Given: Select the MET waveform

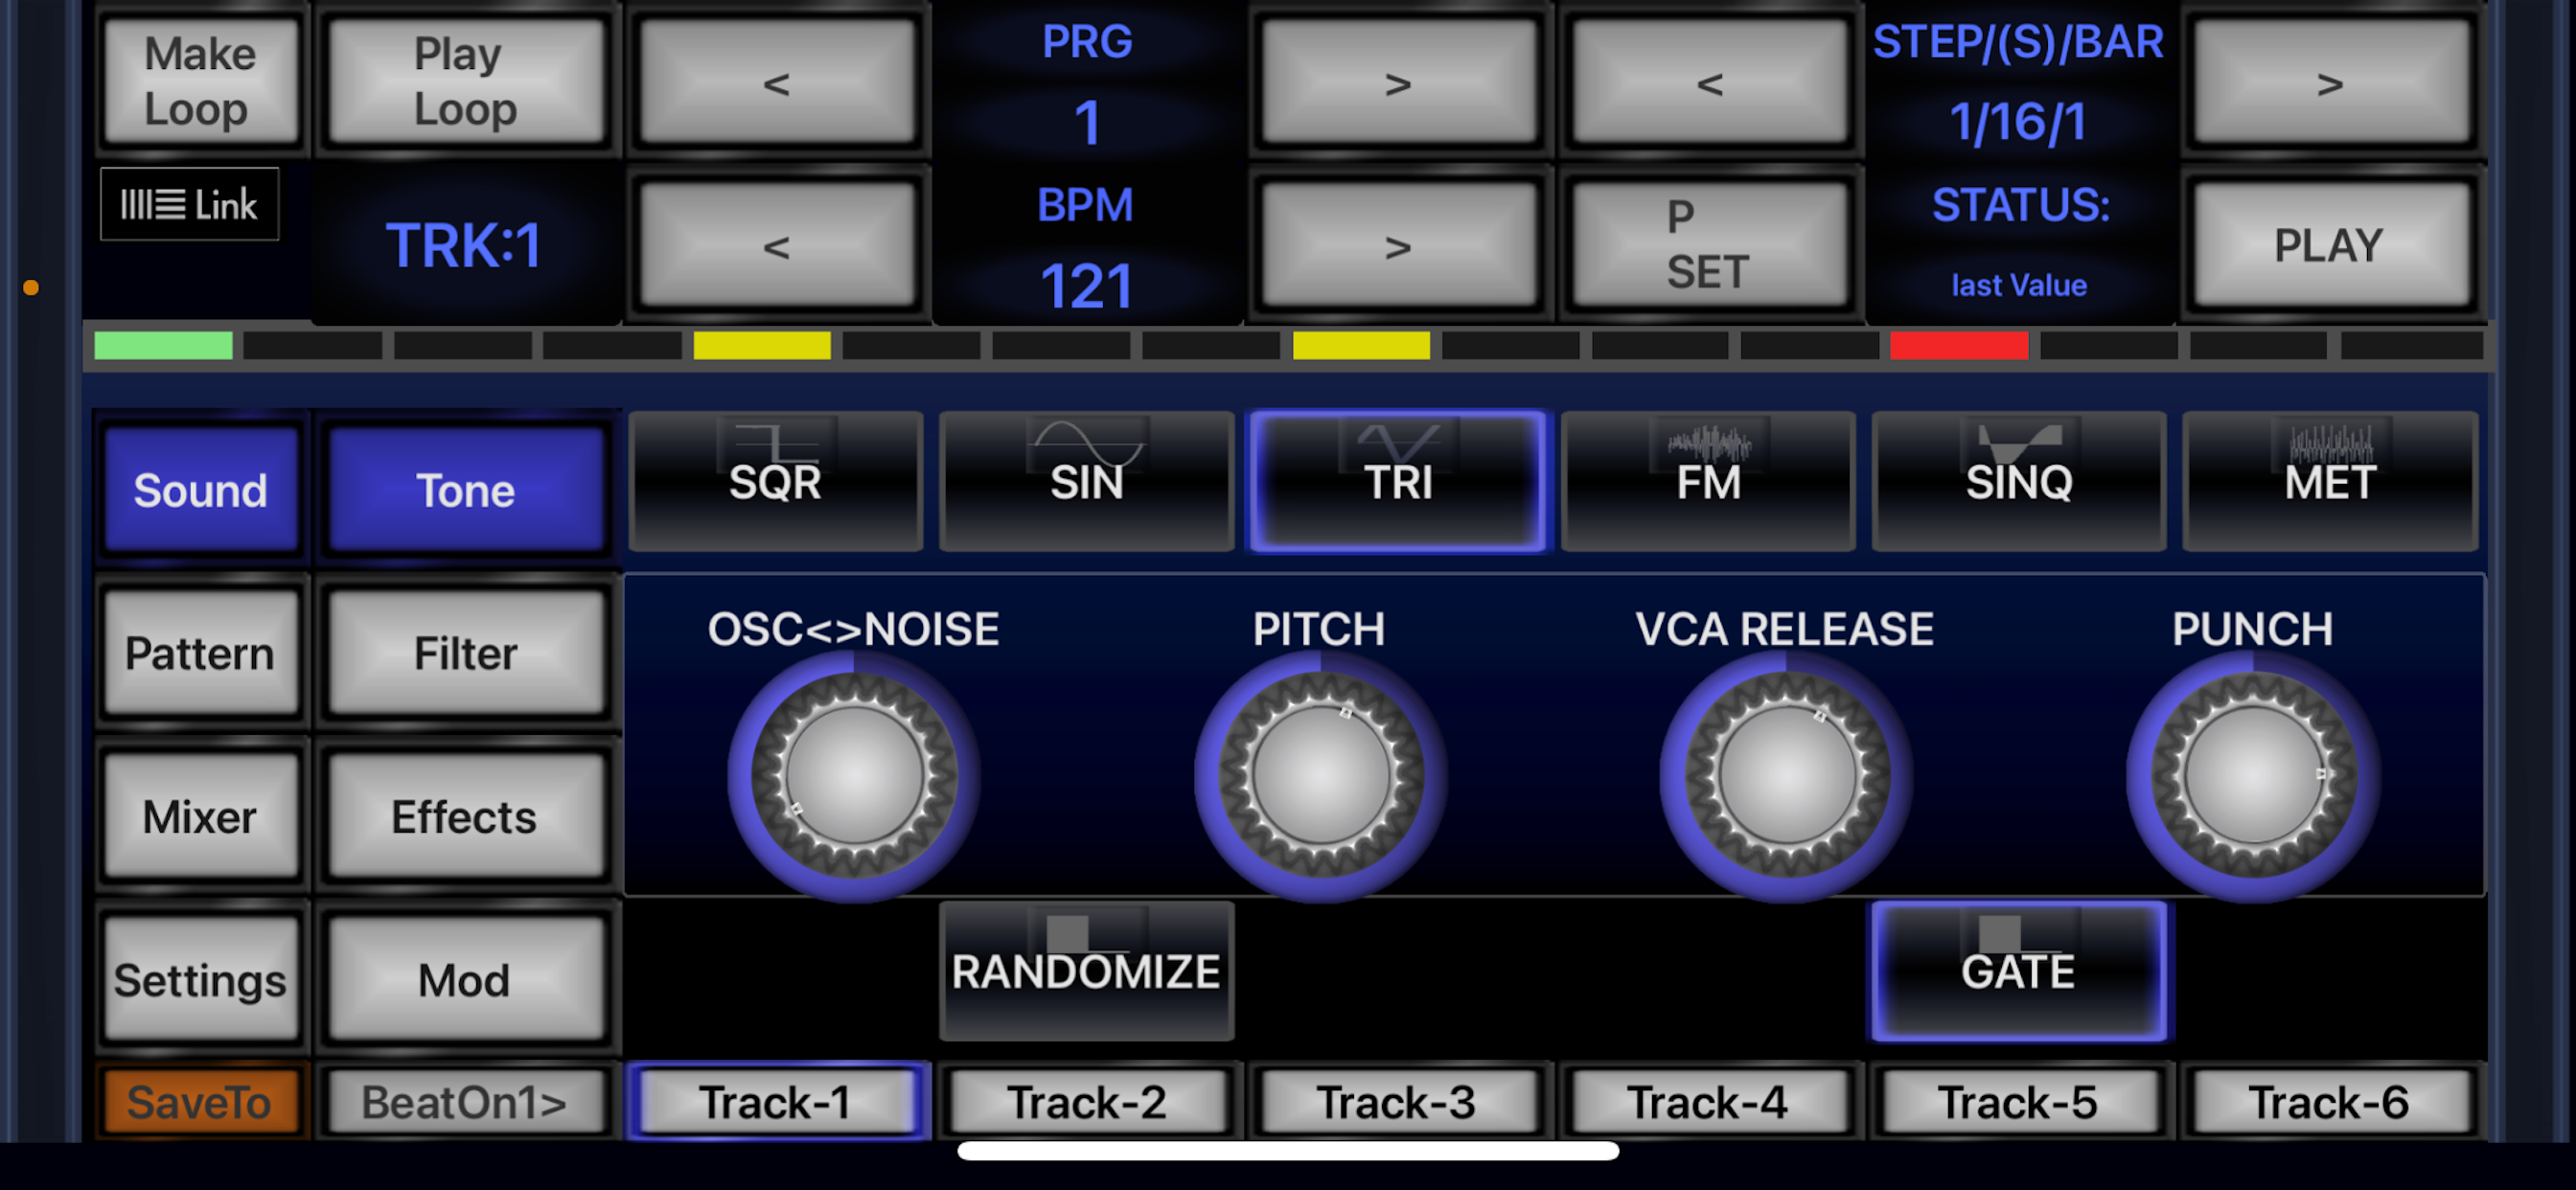Looking at the screenshot, I should coord(2328,483).
